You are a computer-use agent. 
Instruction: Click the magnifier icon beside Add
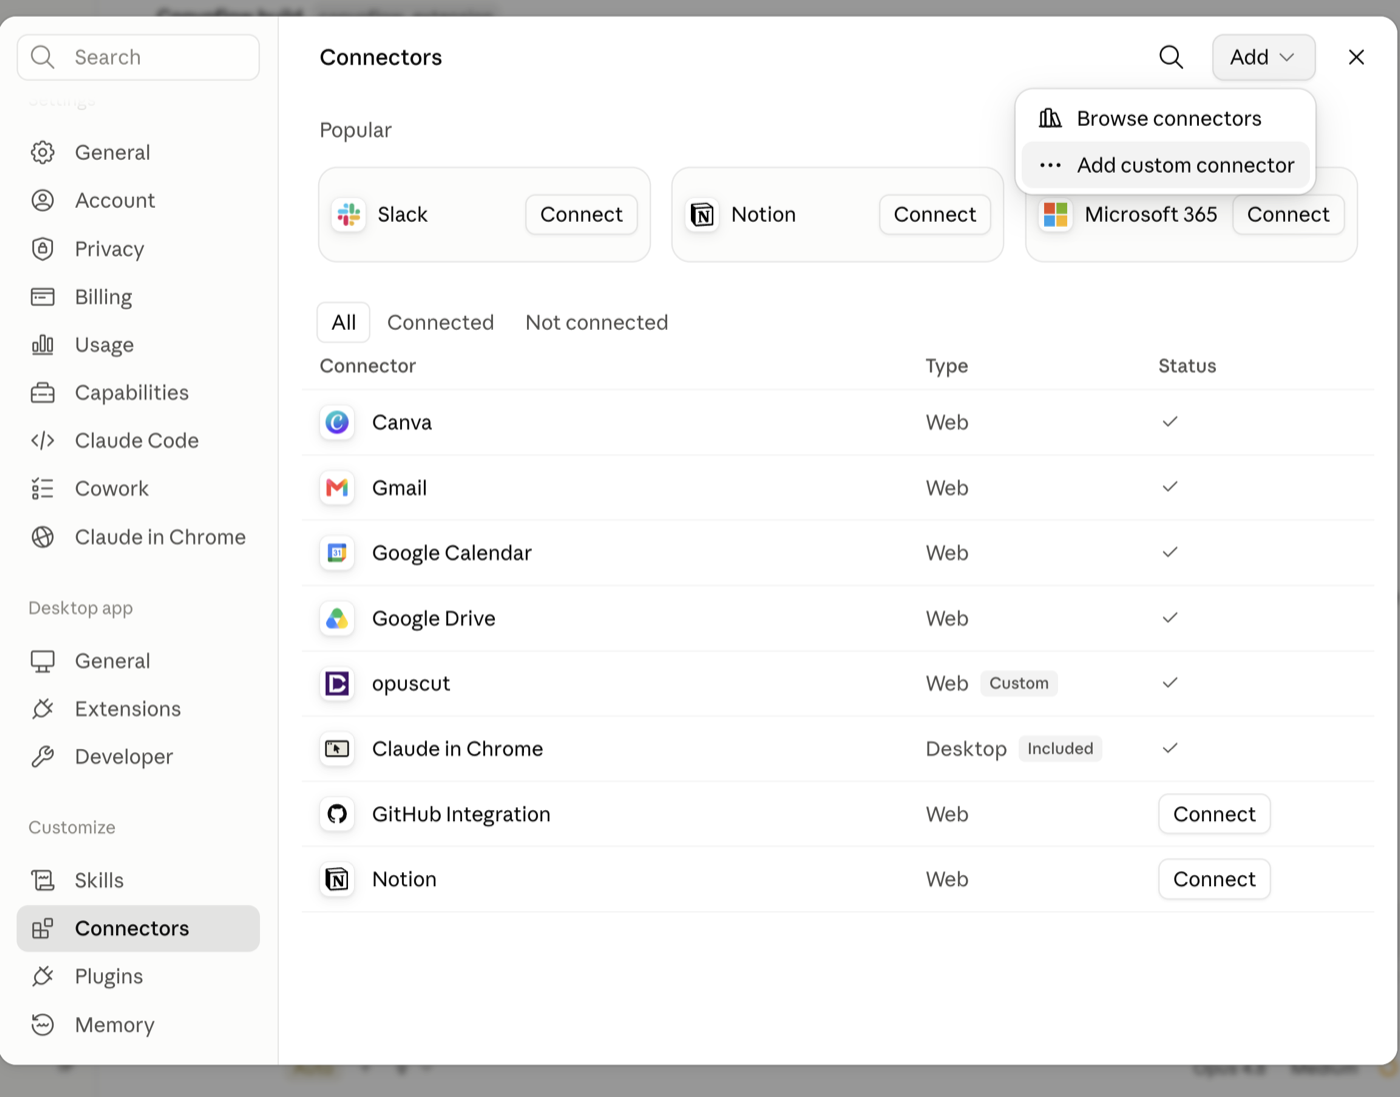[1171, 57]
